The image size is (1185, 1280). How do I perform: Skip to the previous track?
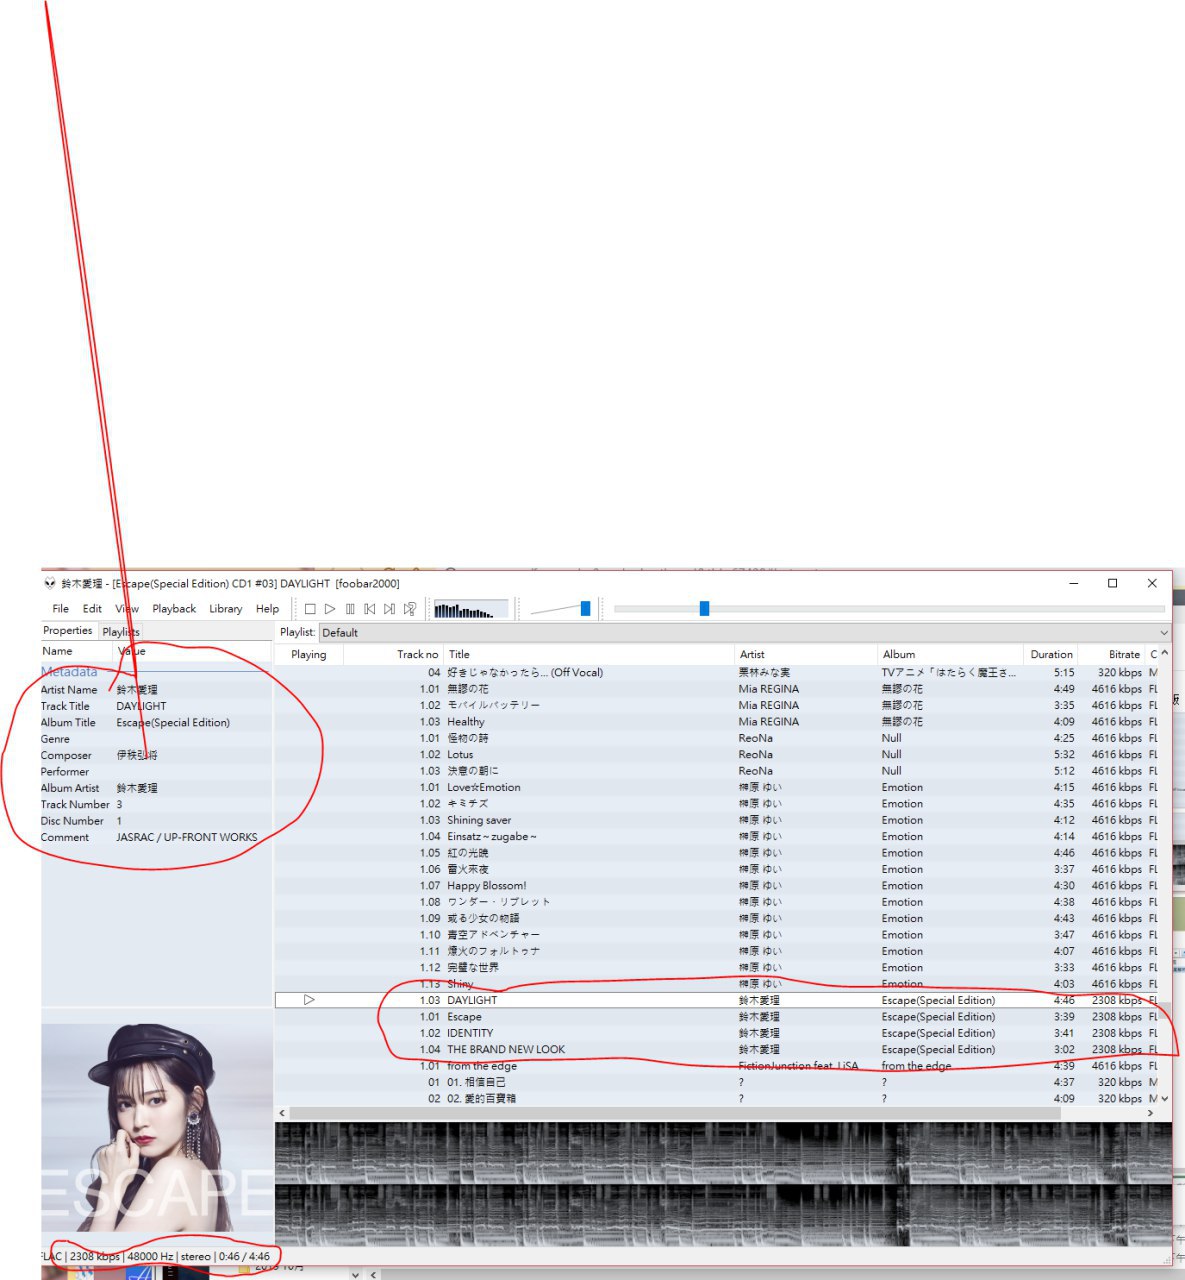tap(370, 609)
